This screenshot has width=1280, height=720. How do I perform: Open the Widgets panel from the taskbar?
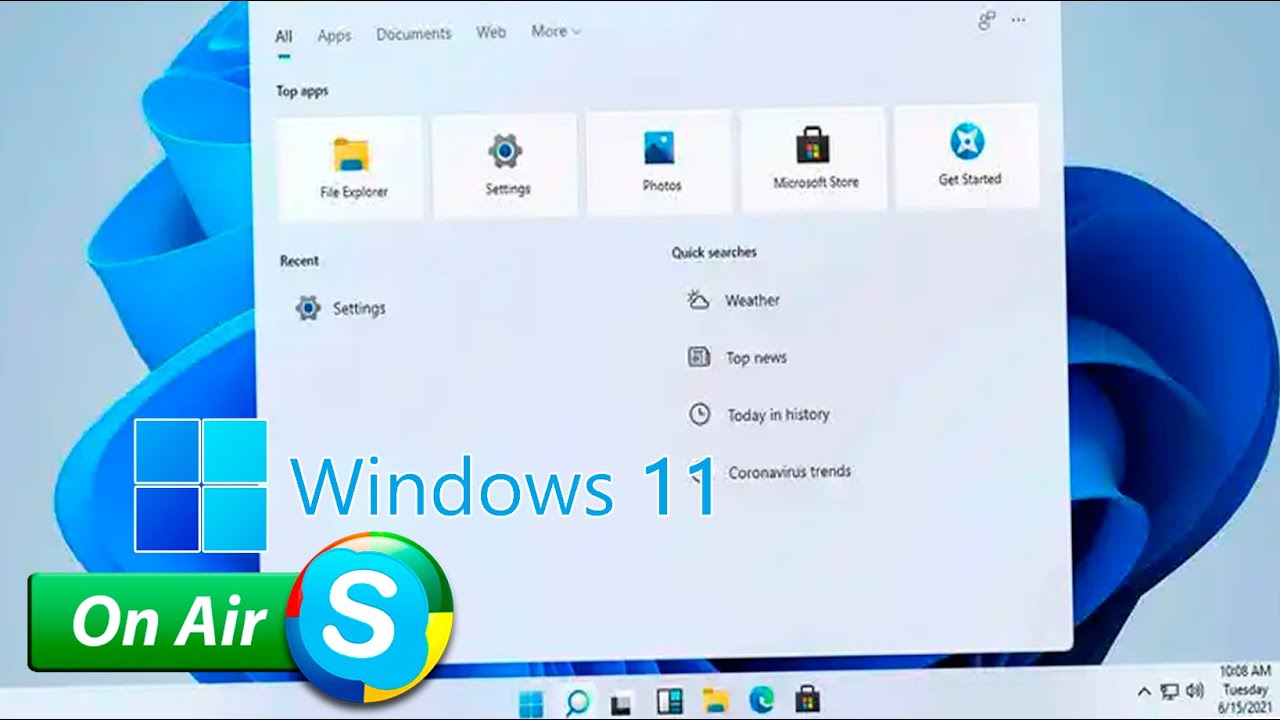(669, 700)
